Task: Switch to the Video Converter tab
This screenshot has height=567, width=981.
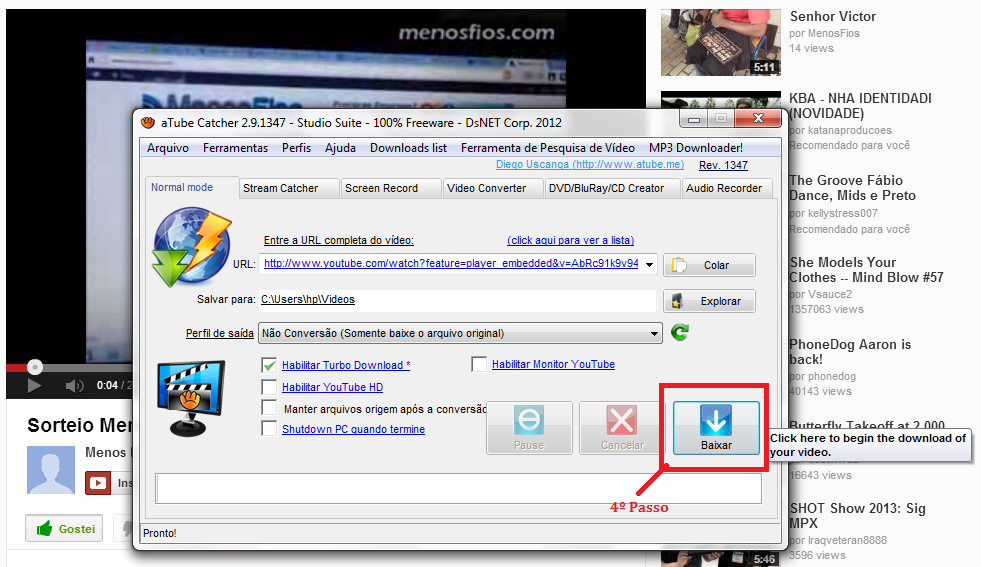Action: pos(492,188)
